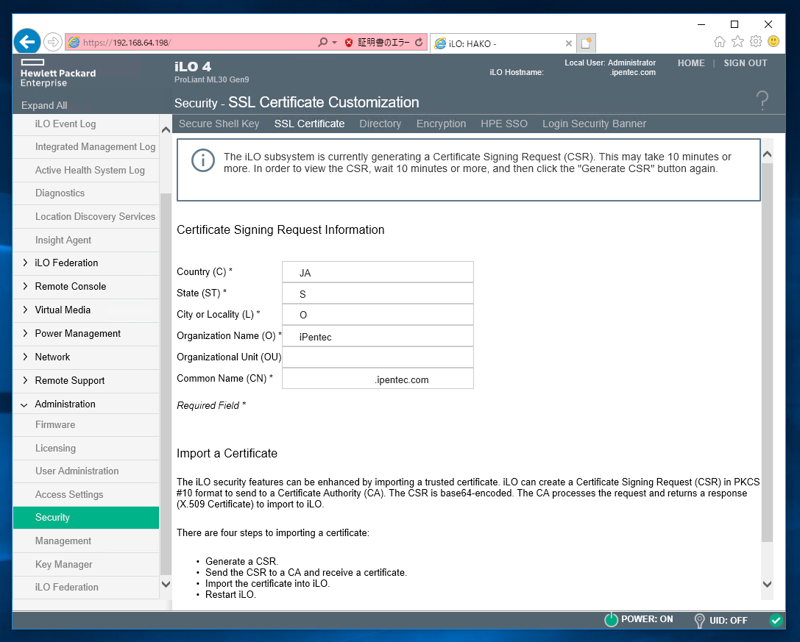Open Login Security Banner tab
The width and height of the screenshot is (800, 642).
[594, 124]
